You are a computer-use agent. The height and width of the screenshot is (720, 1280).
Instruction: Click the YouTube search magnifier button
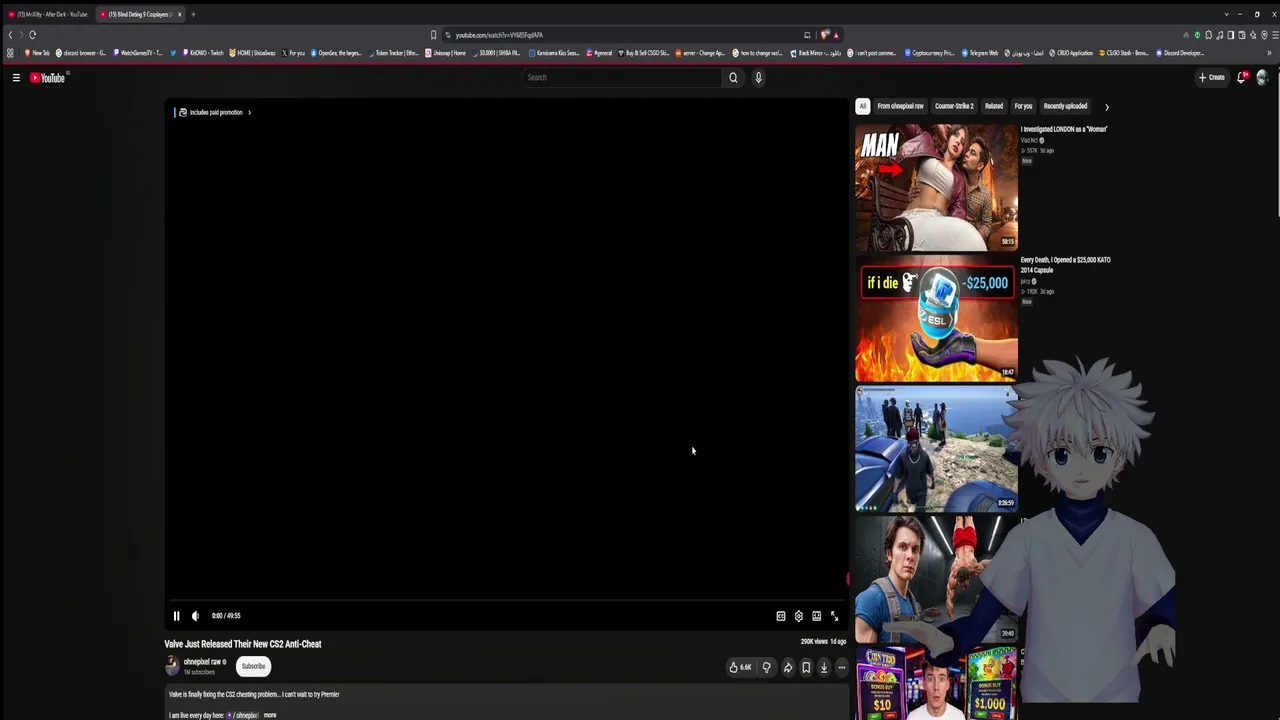[x=733, y=77]
